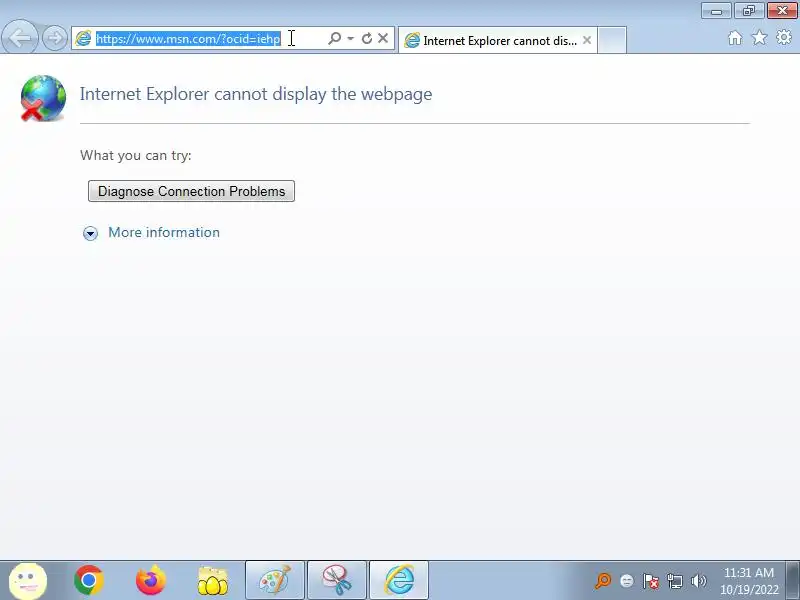Go forward using the Forward arrow button

click(55, 38)
